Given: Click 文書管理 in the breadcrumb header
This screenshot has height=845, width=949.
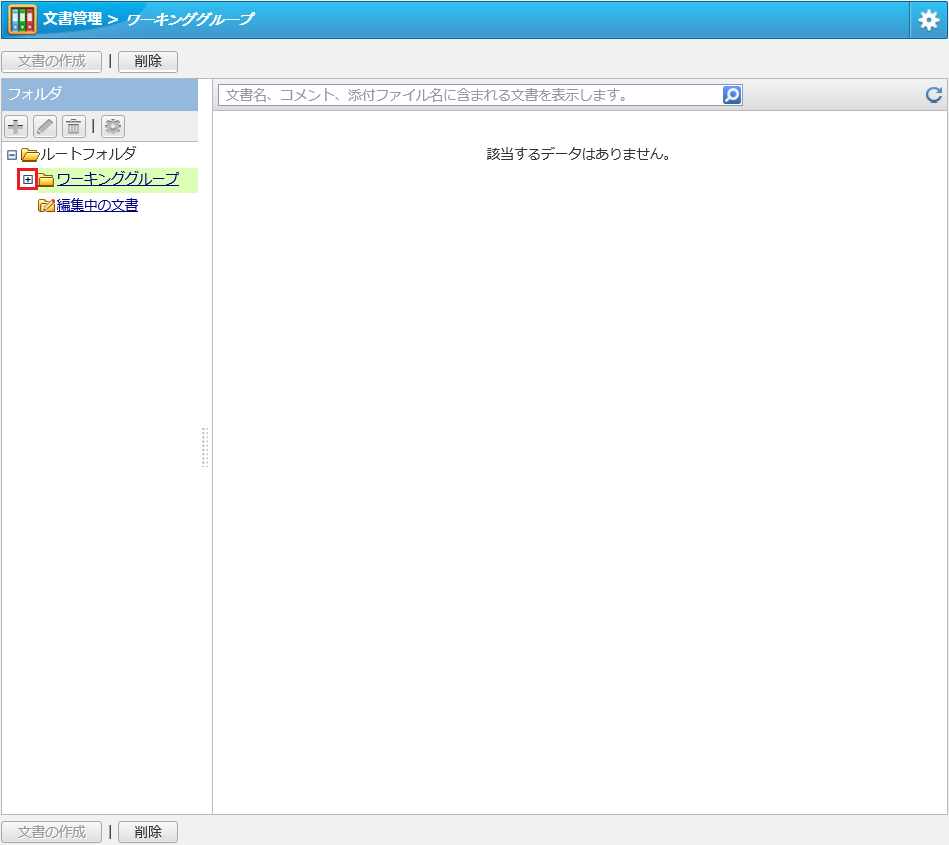Looking at the screenshot, I should (73, 19).
